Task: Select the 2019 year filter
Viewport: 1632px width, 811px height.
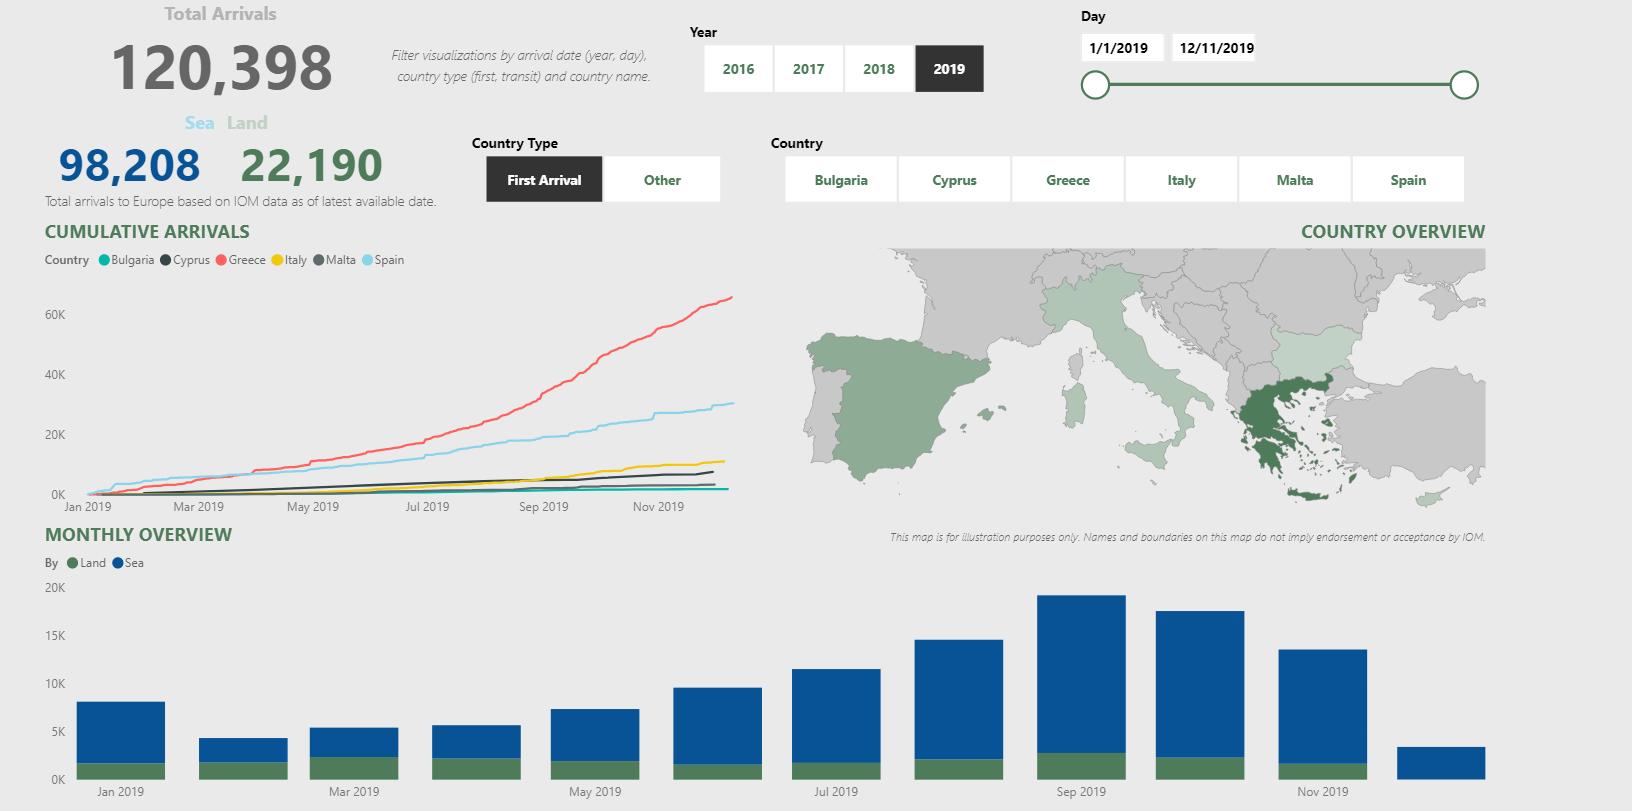Action: (x=949, y=69)
